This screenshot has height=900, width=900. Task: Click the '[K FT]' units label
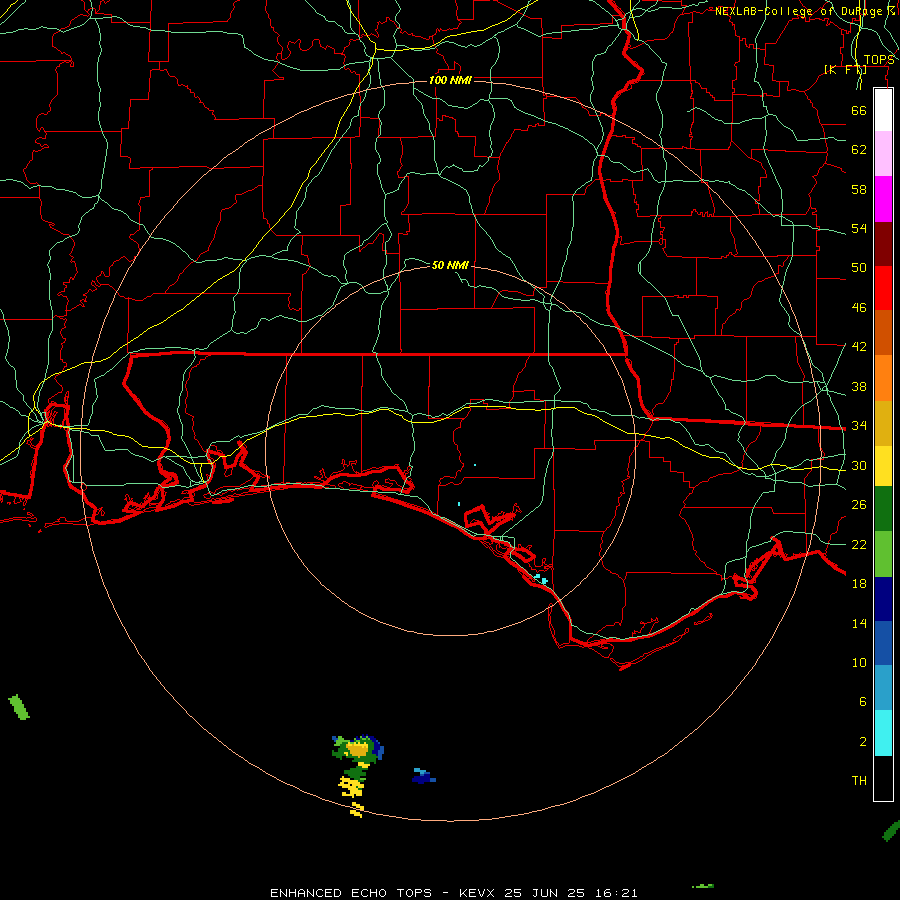(x=845, y=70)
